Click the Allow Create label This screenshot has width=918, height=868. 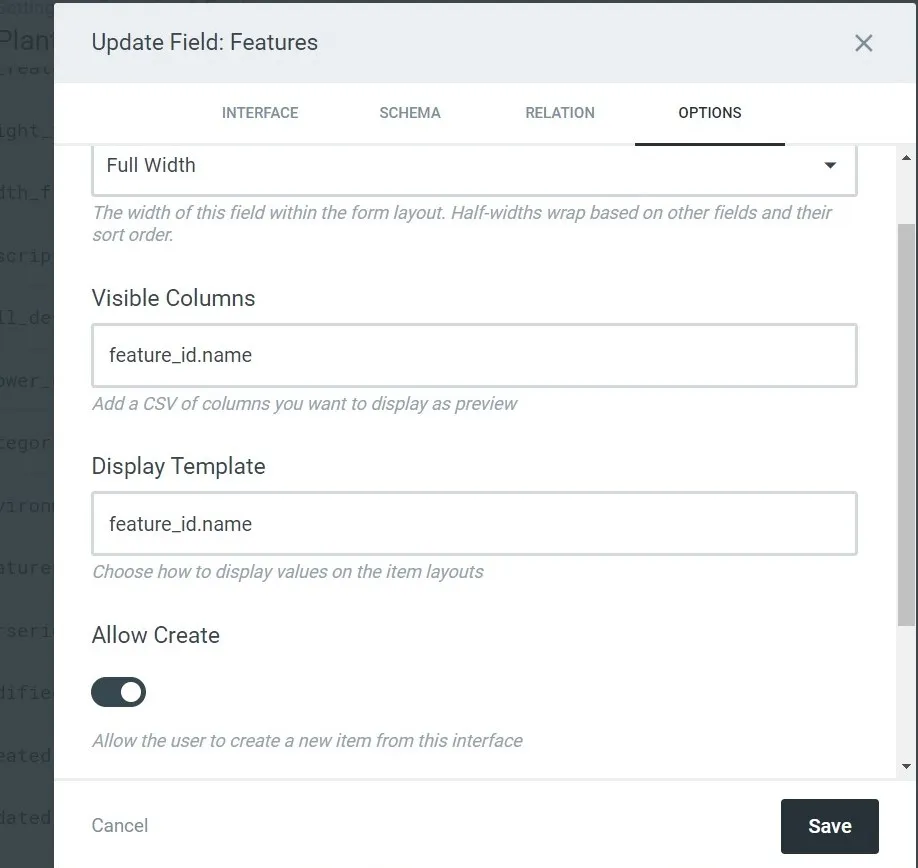[156, 635]
